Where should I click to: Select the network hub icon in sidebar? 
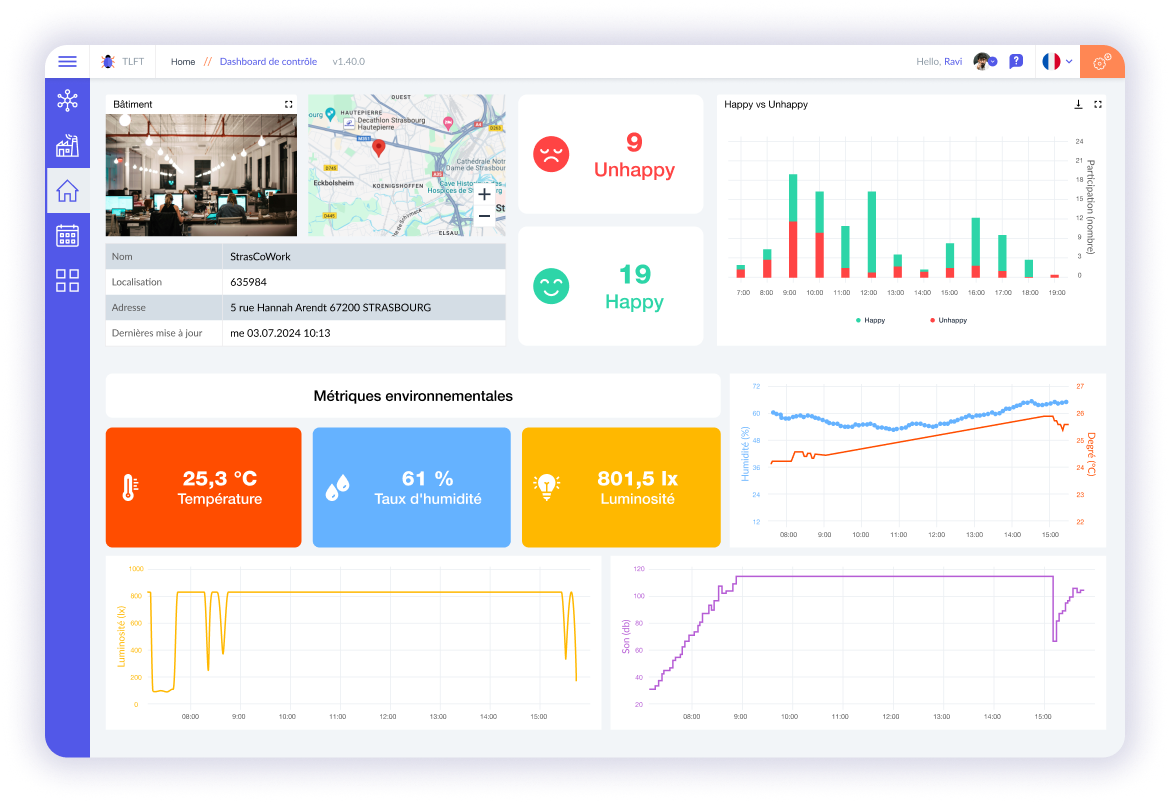pos(67,99)
